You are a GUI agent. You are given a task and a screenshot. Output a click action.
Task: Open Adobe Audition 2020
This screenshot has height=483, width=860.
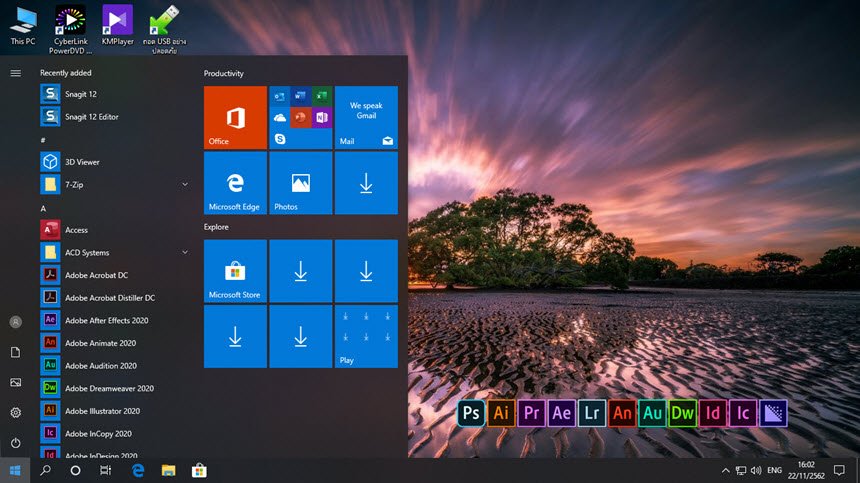point(114,366)
